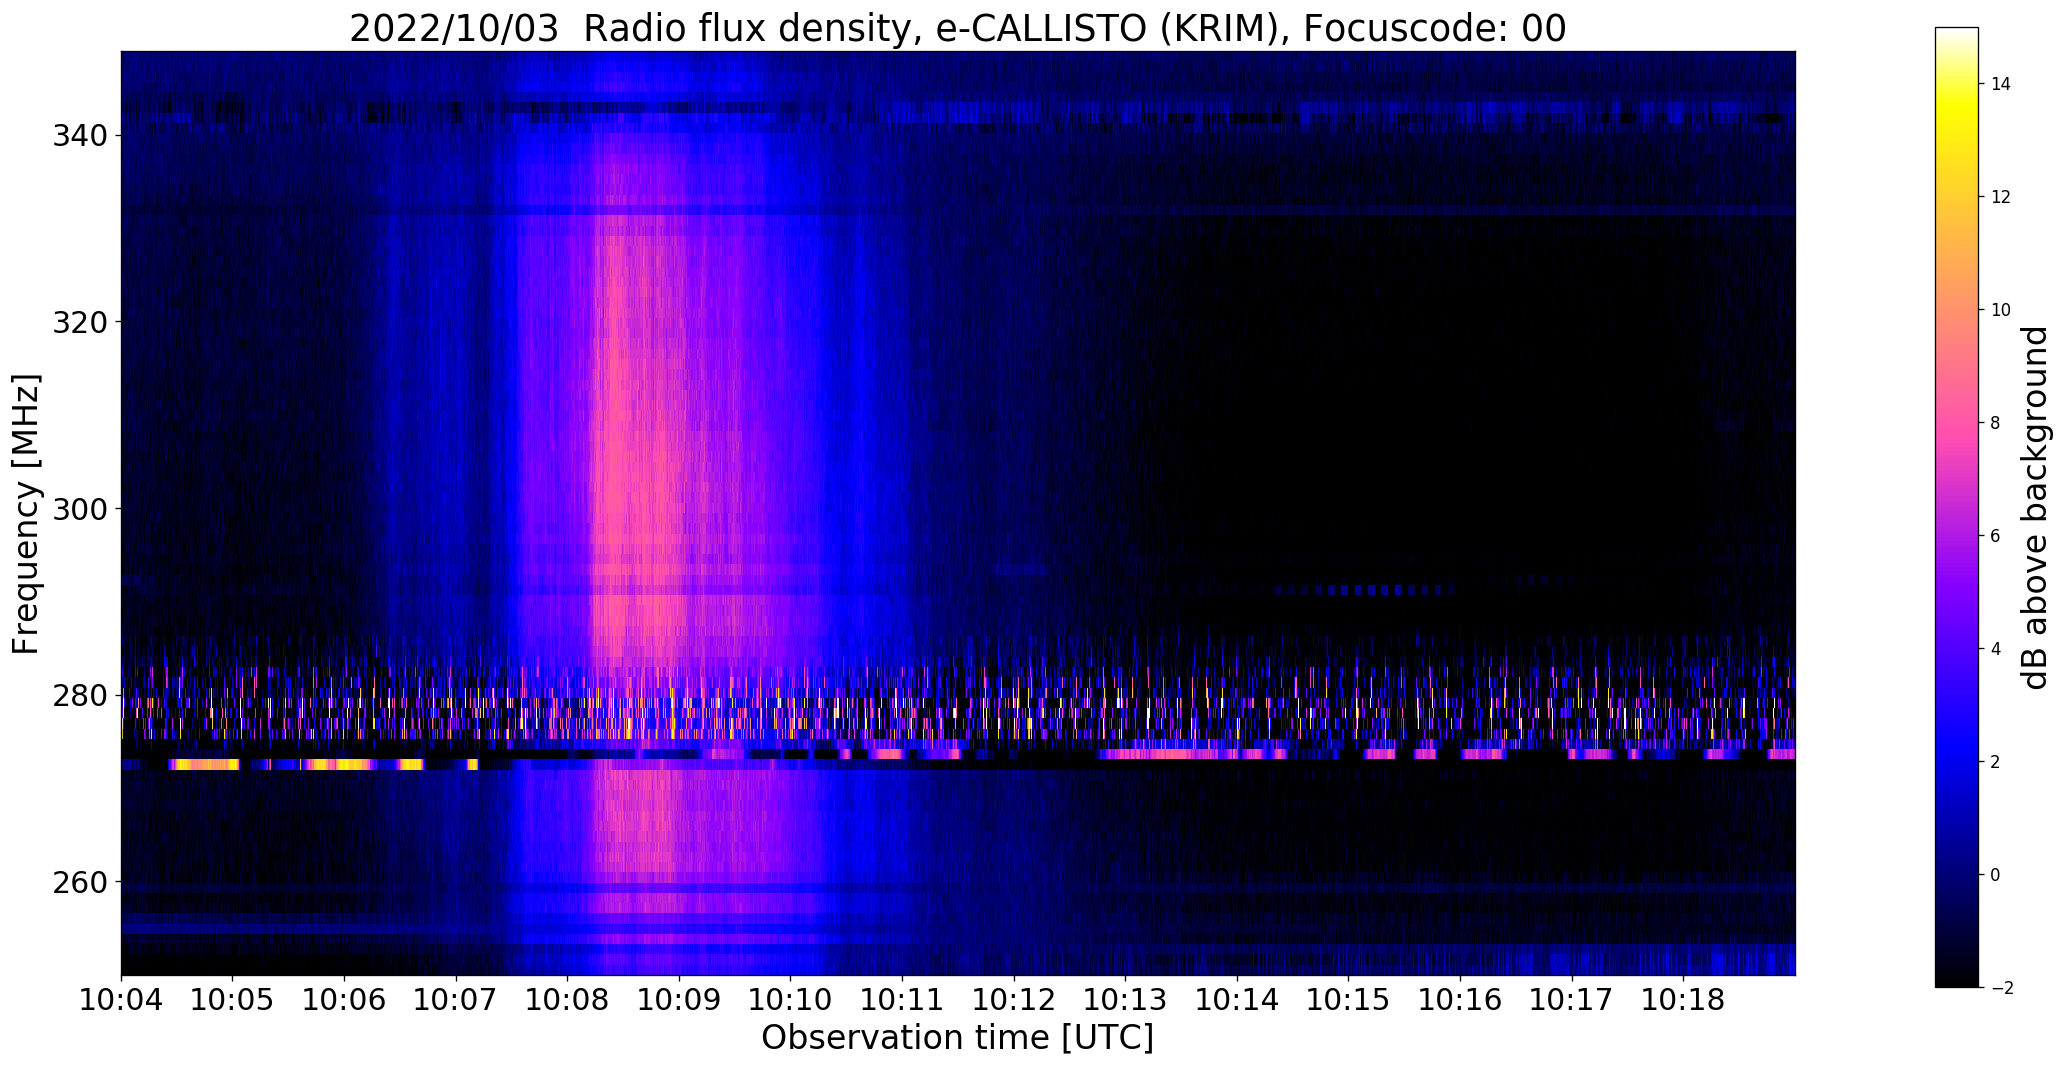This screenshot has width=2066, height=1067.
Task: Click the 10:09 time tick label
Action: click(679, 1001)
